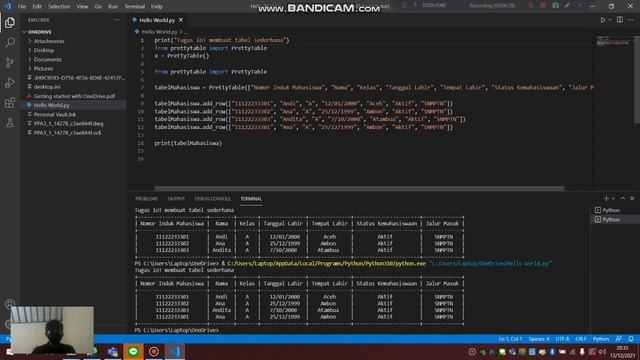Open desktop.ini in explorer
Image resolution: width=640 pixels, height=360 pixels.
[47, 87]
